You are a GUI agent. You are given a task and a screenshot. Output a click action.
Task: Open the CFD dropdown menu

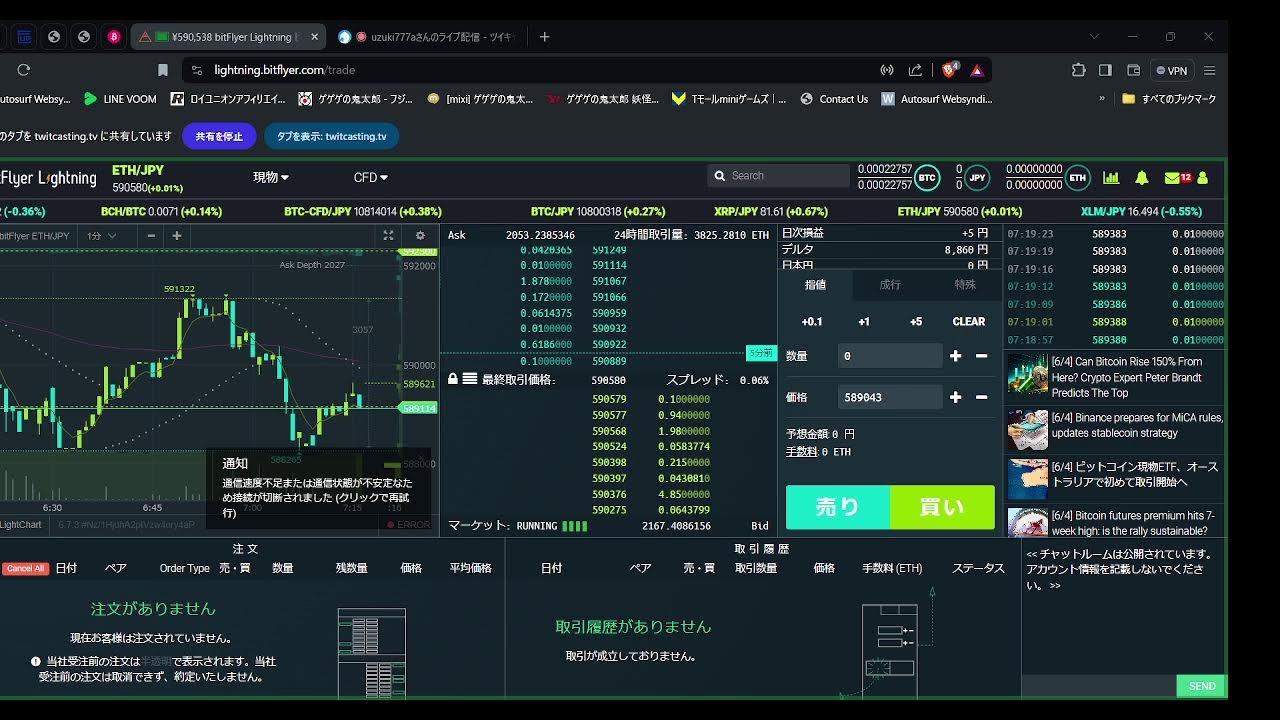click(x=371, y=178)
